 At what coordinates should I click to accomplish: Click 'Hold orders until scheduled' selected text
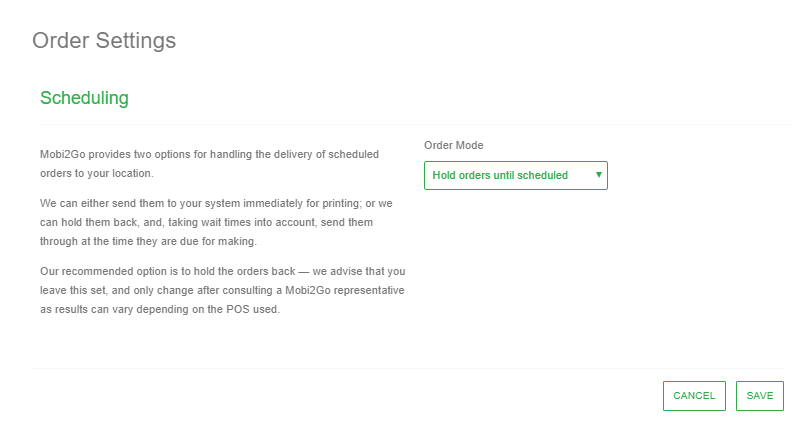[x=500, y=175]
